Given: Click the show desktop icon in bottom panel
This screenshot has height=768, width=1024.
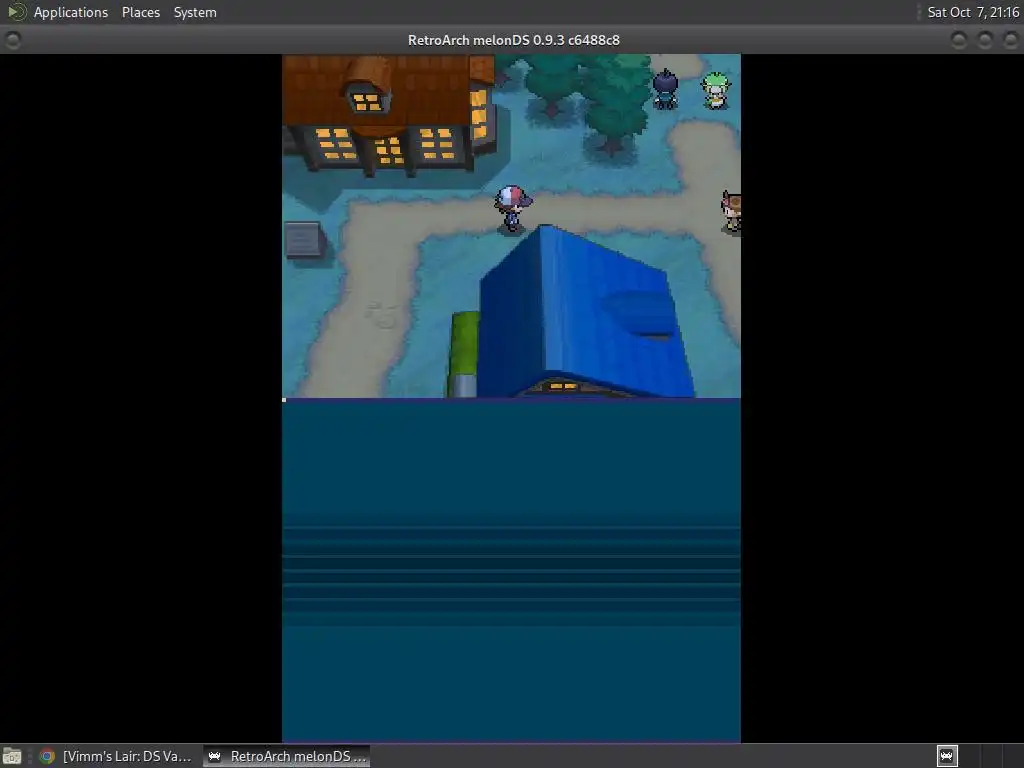Looking at the screenshot, I should point(12,756).
